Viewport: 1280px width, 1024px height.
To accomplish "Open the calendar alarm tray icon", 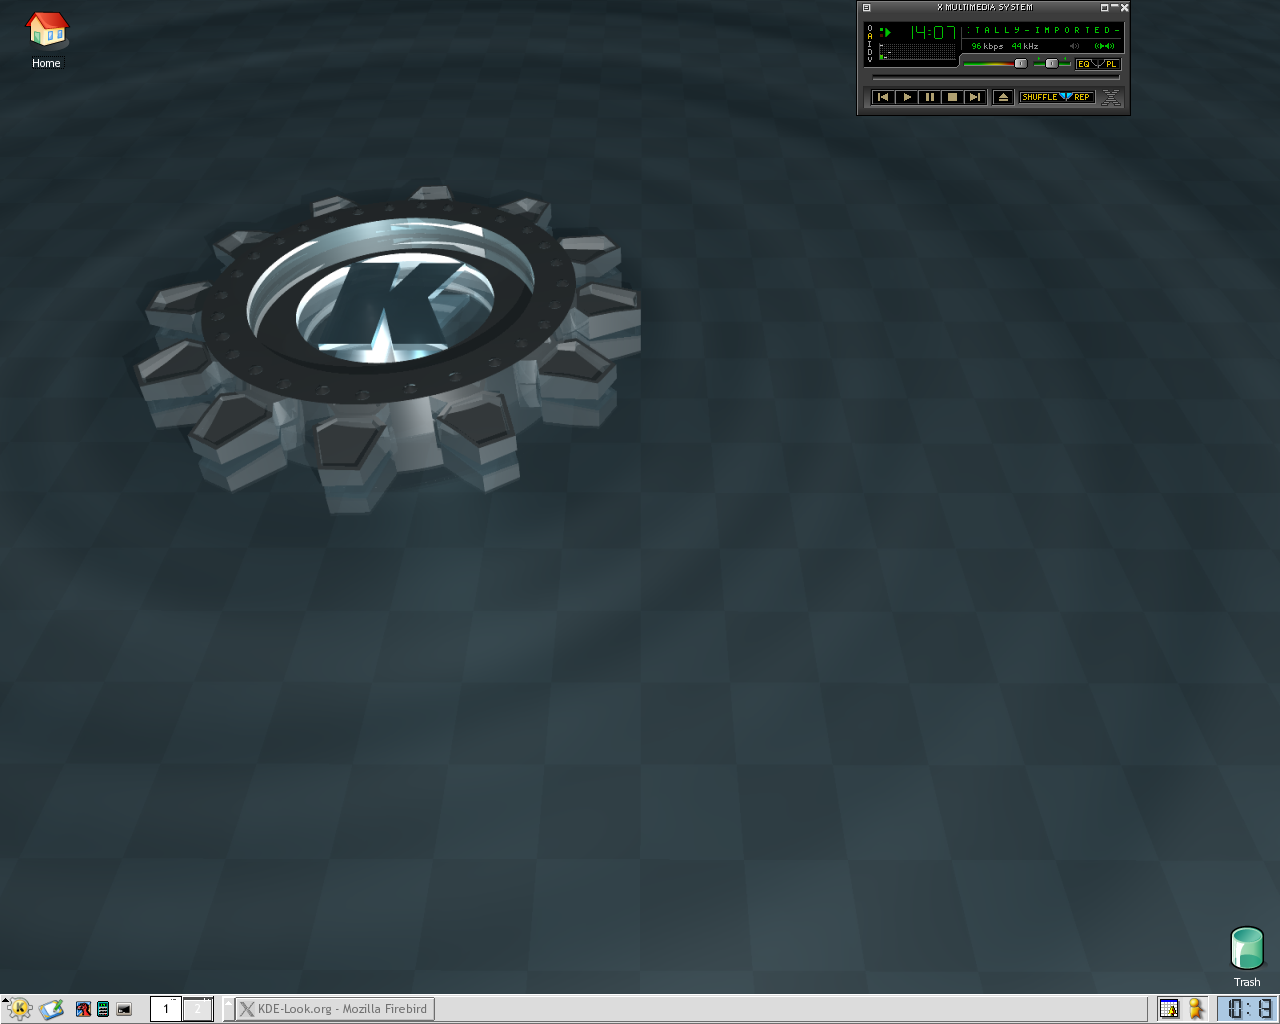I will (1169, 1009).
